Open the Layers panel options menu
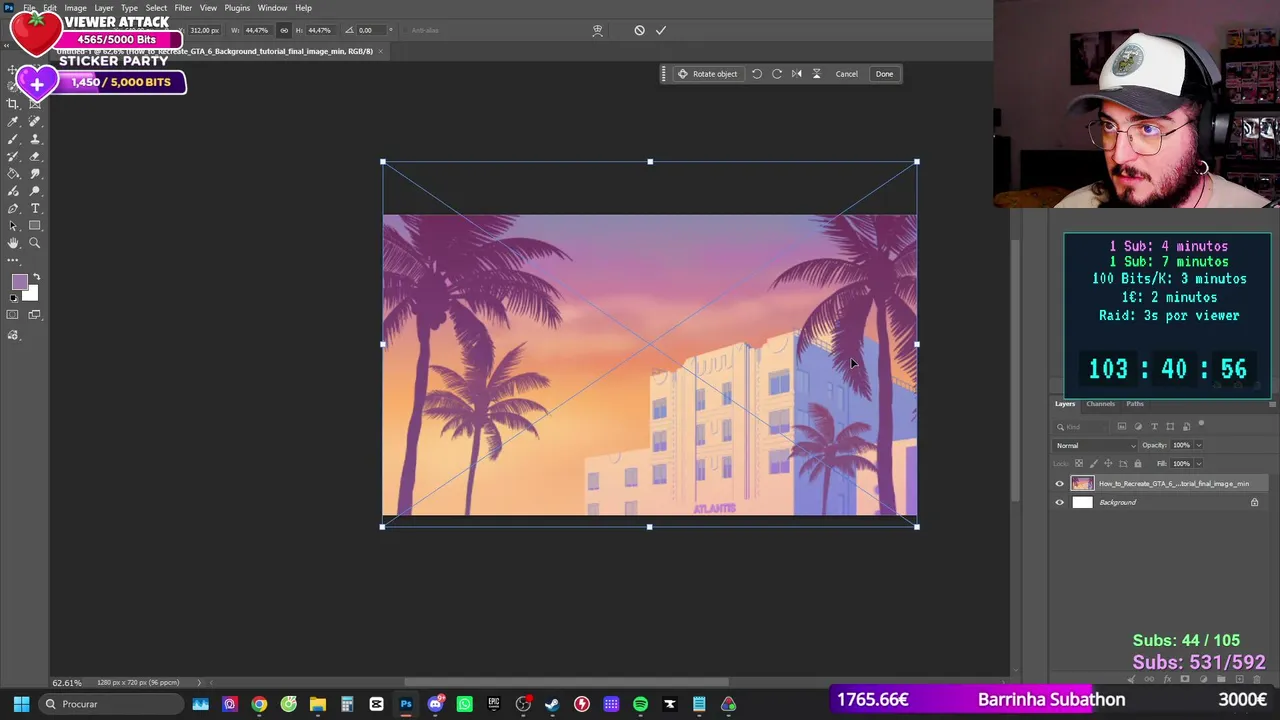Image resolution: width=1280 pixels, height=720 pixels. pyautogui.click(x=1272, y=404)
